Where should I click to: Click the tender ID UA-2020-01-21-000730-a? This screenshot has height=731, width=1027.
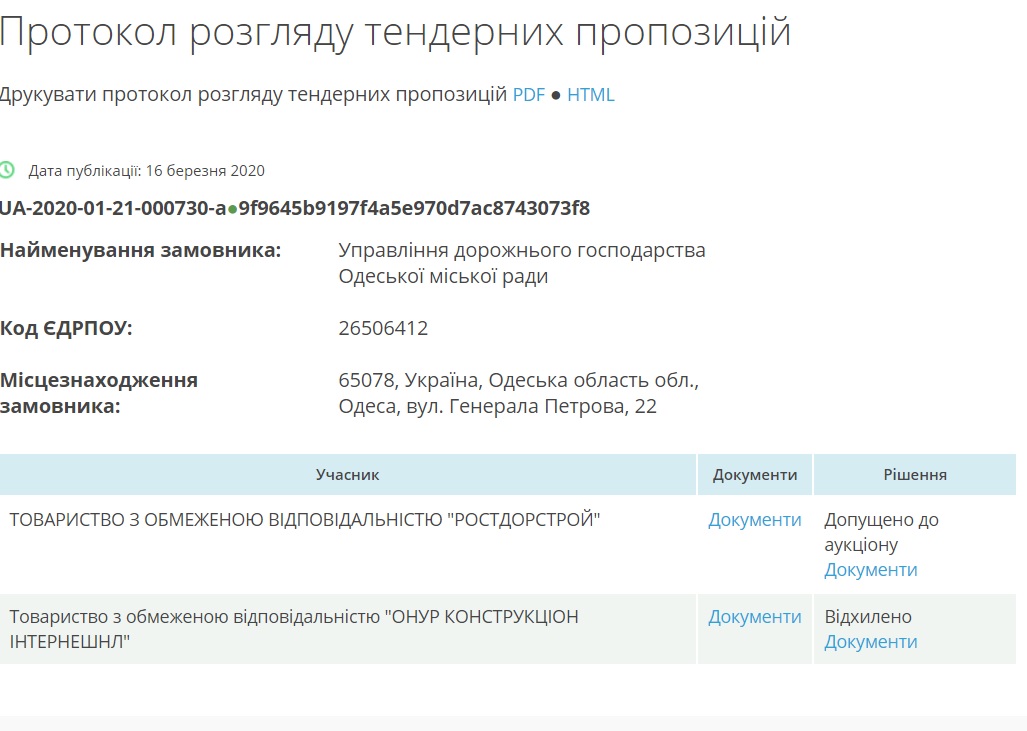(x=112, y=209)
